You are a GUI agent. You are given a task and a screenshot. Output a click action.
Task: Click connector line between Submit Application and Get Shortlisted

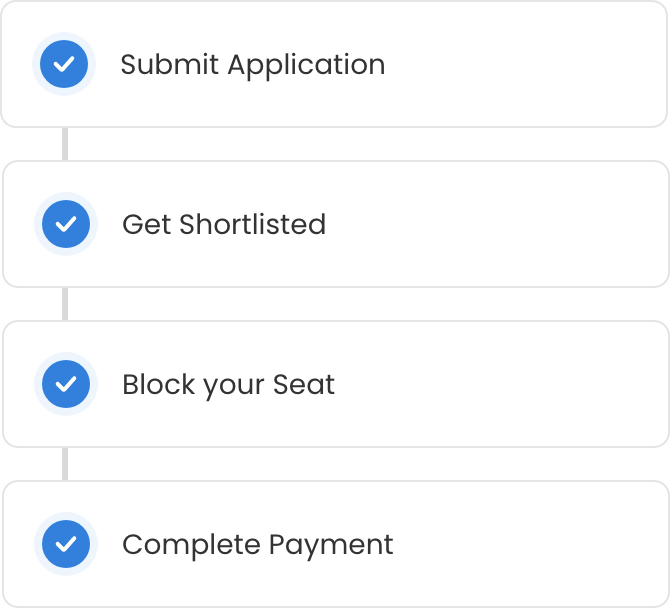tap(65, 144)
